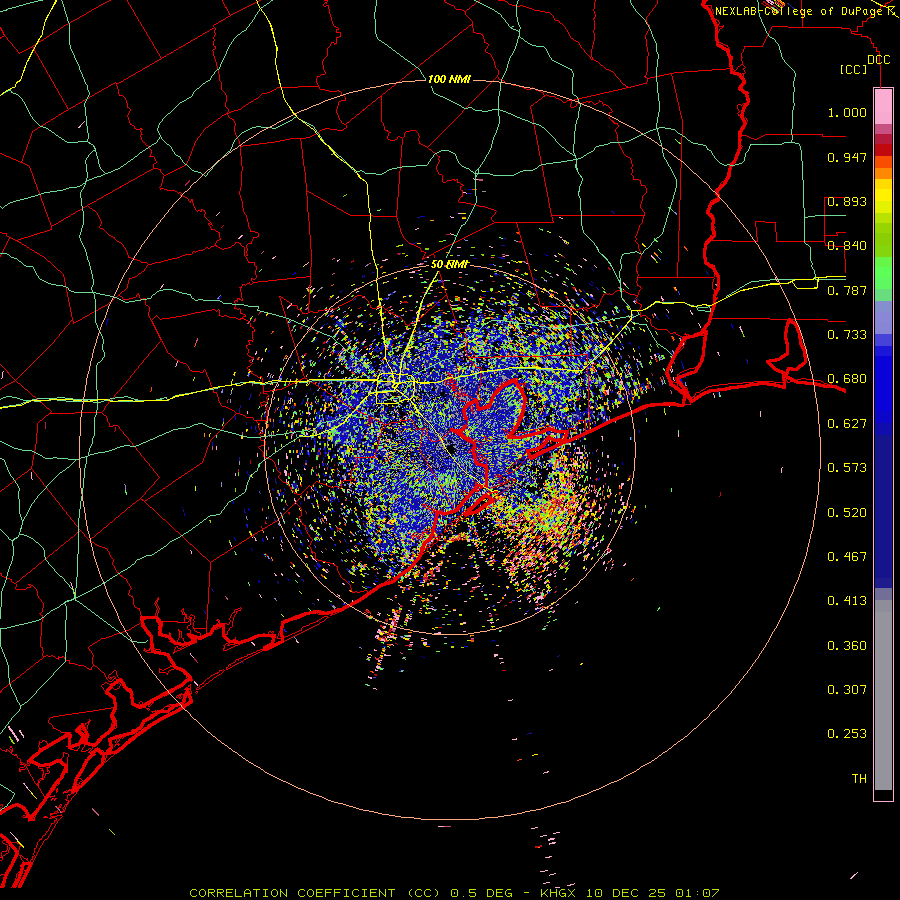Select the bright green swatch on the color bar
The image size is (900, 900).
coord(883,273)
